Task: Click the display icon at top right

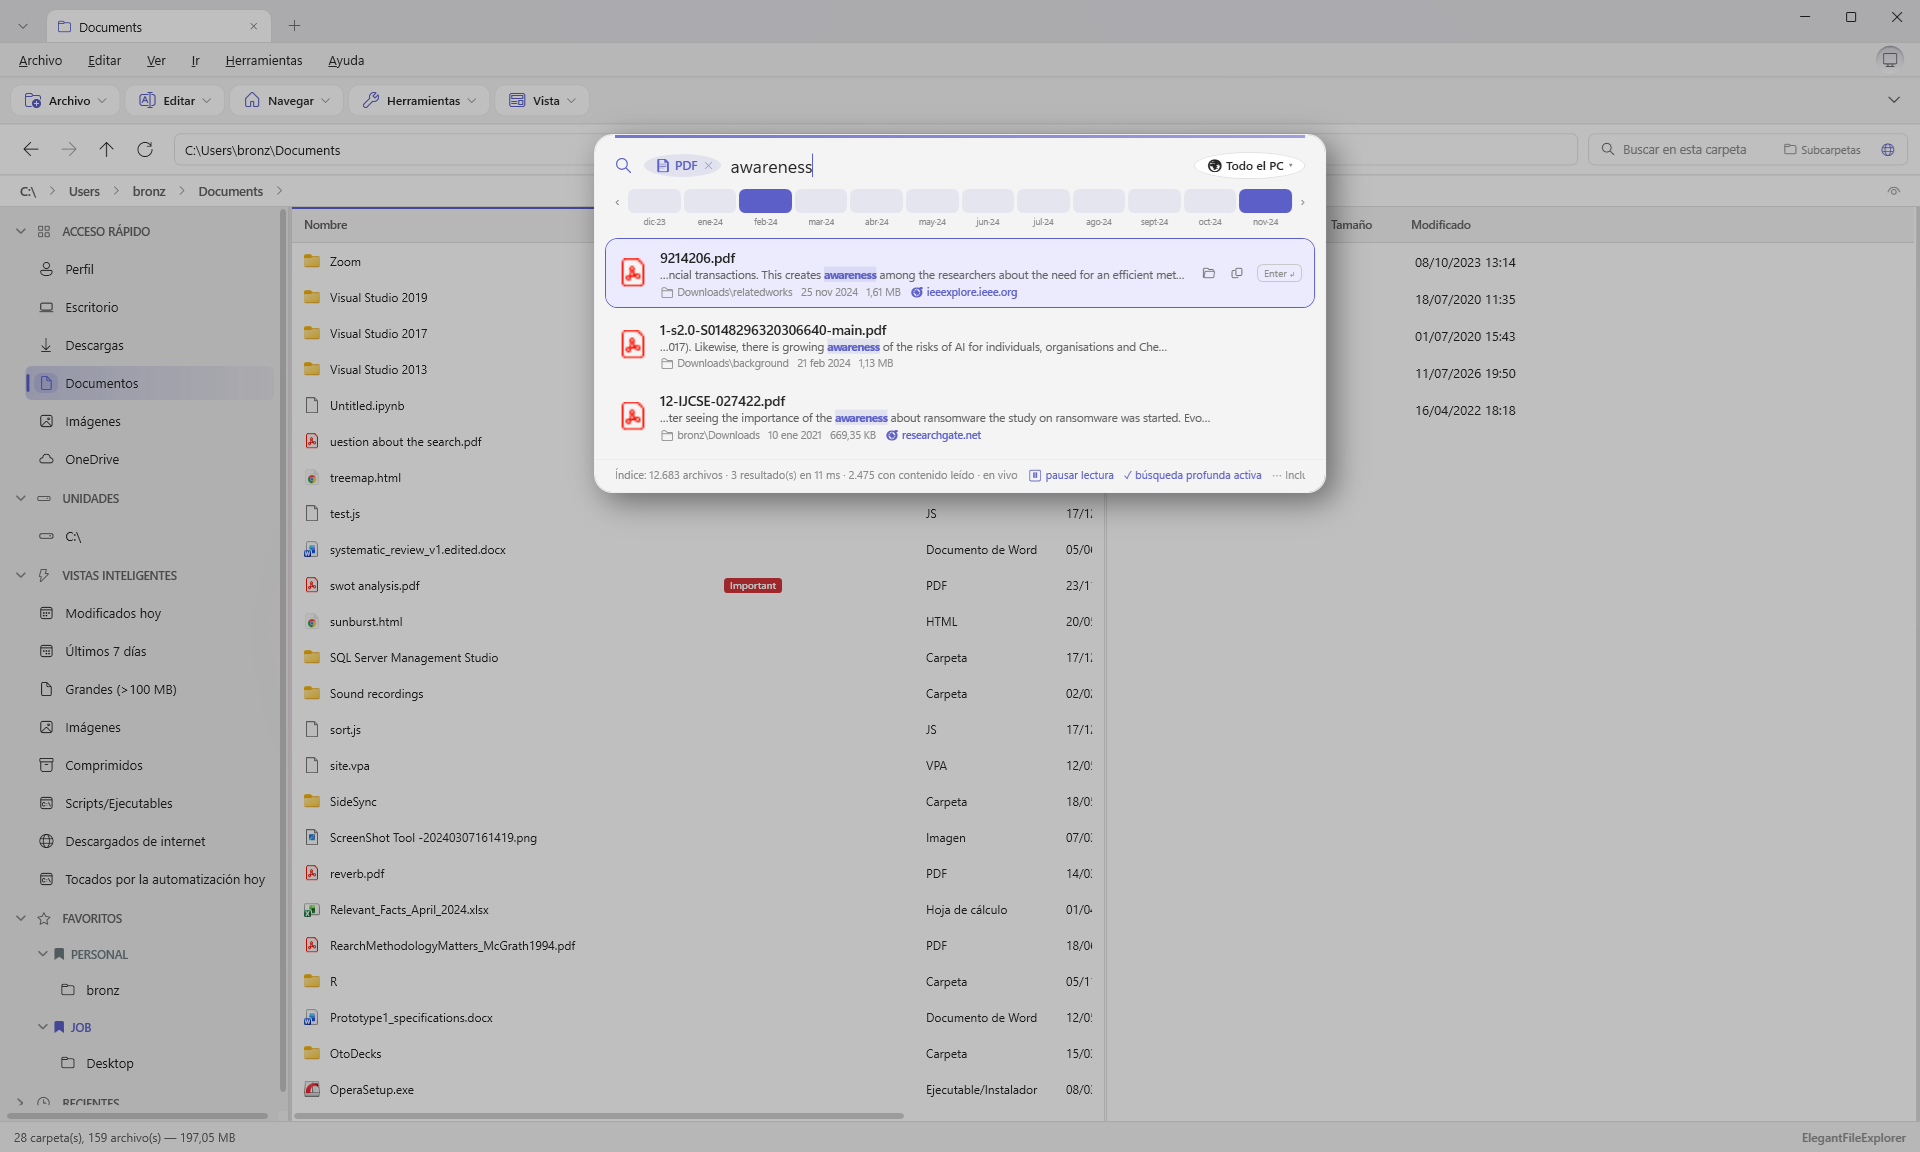Action: tap(1889, 59)
